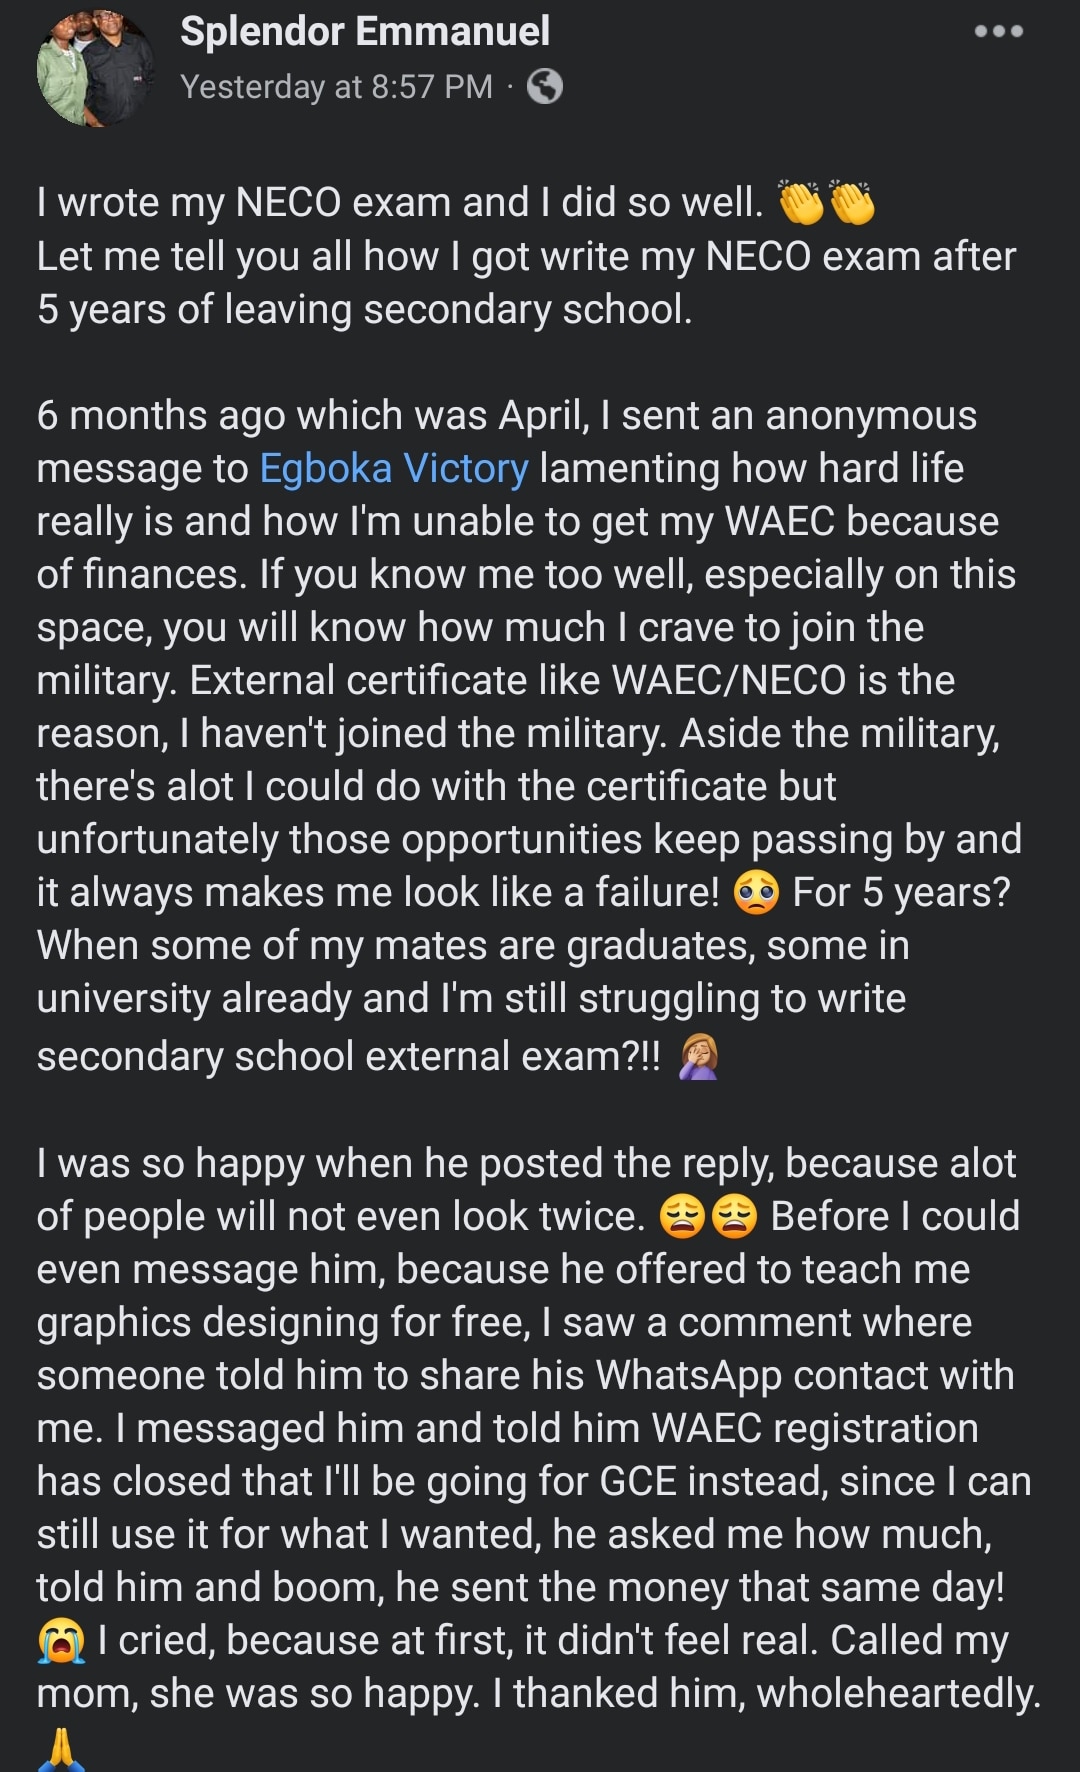Open Splendor Emmanuel's profile picture
1080x1772 pixels.
pyautogui.click(x=95, y=67)
